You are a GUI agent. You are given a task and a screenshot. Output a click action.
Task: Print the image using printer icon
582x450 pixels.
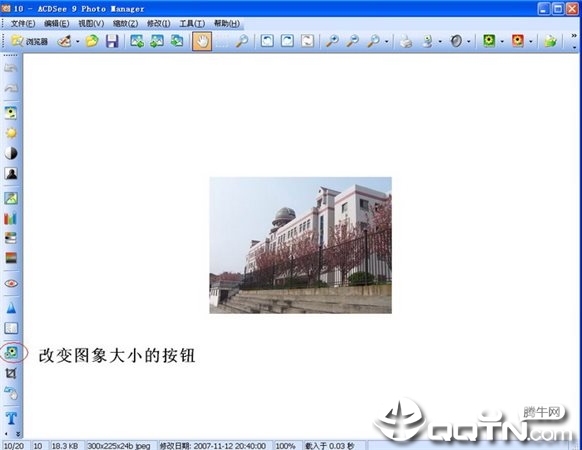coord(406,41)
